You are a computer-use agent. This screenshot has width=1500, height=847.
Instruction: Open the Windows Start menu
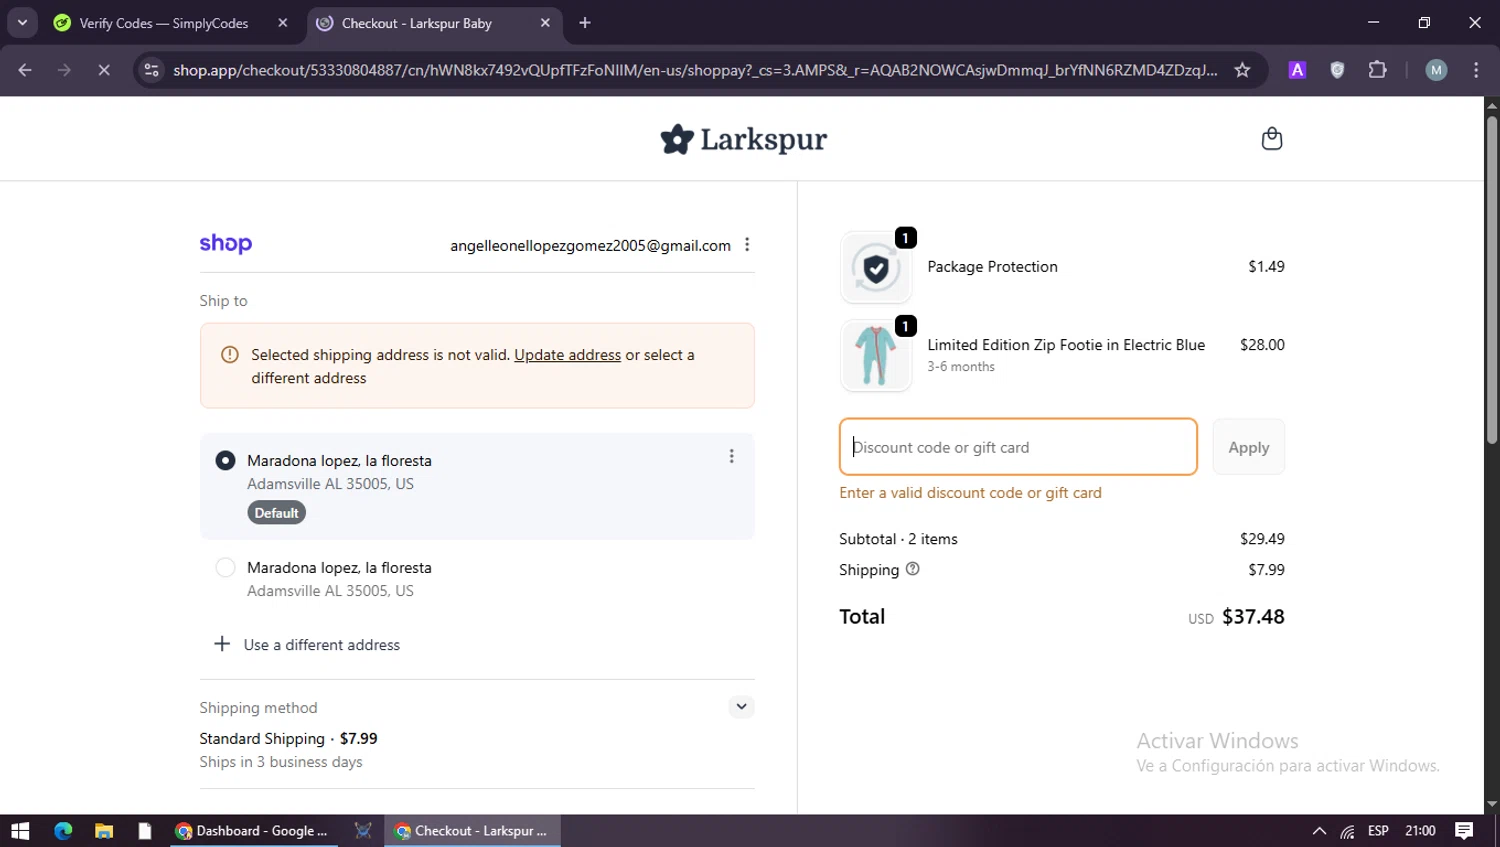coord(20,831)
